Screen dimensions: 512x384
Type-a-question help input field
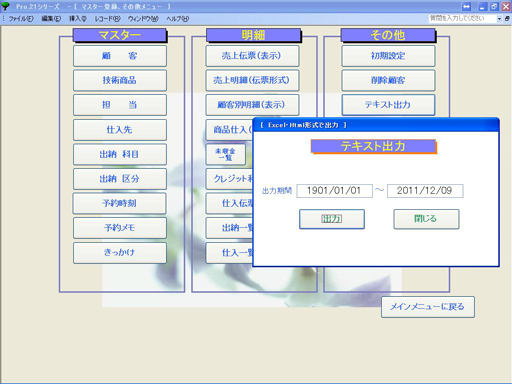(462, 19)
